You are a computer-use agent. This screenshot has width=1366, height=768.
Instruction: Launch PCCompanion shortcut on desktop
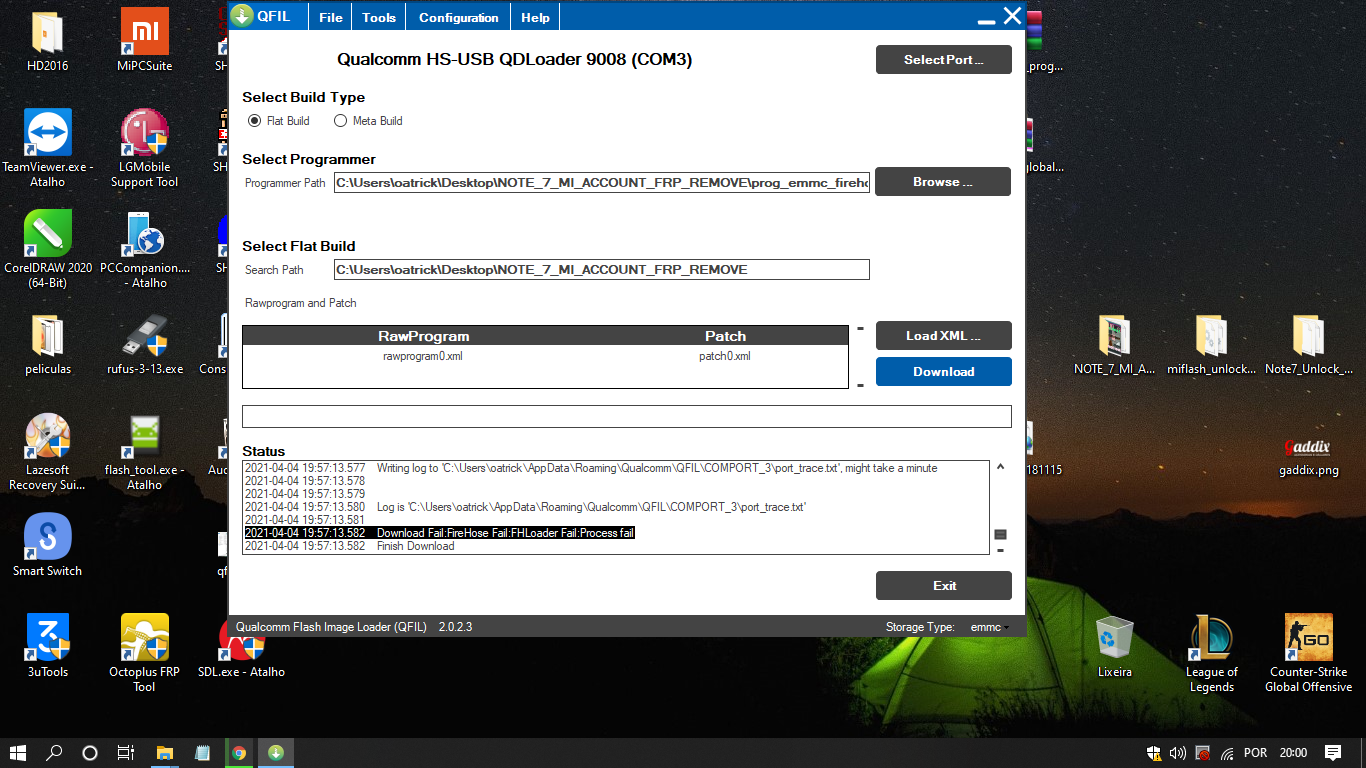point(144,248)
